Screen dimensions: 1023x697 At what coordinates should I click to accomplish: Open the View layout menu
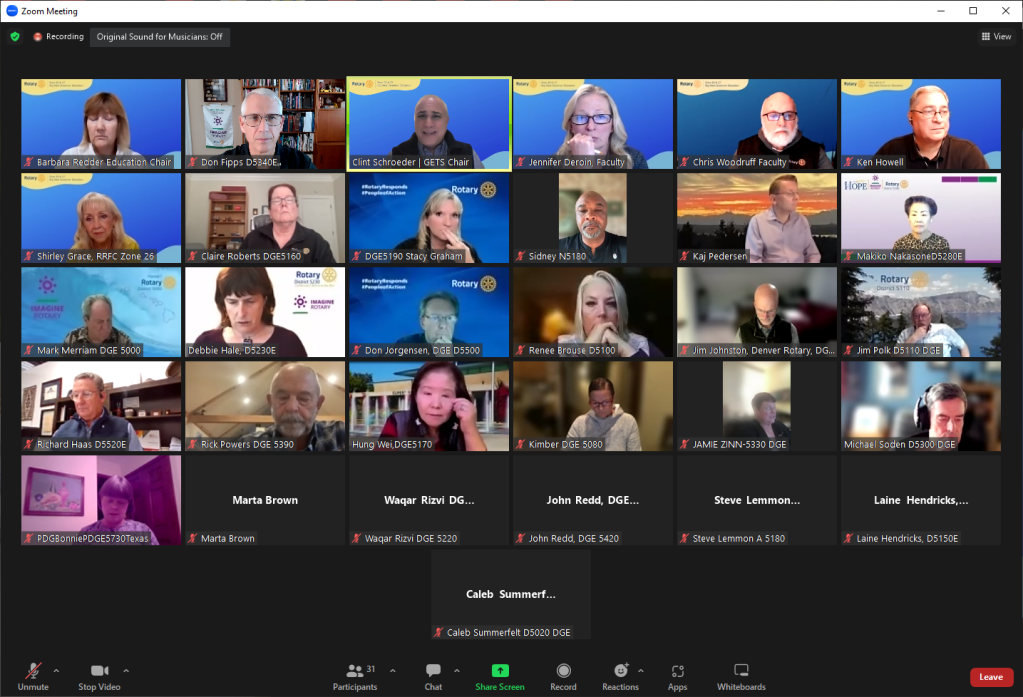[x=996, y=37]
